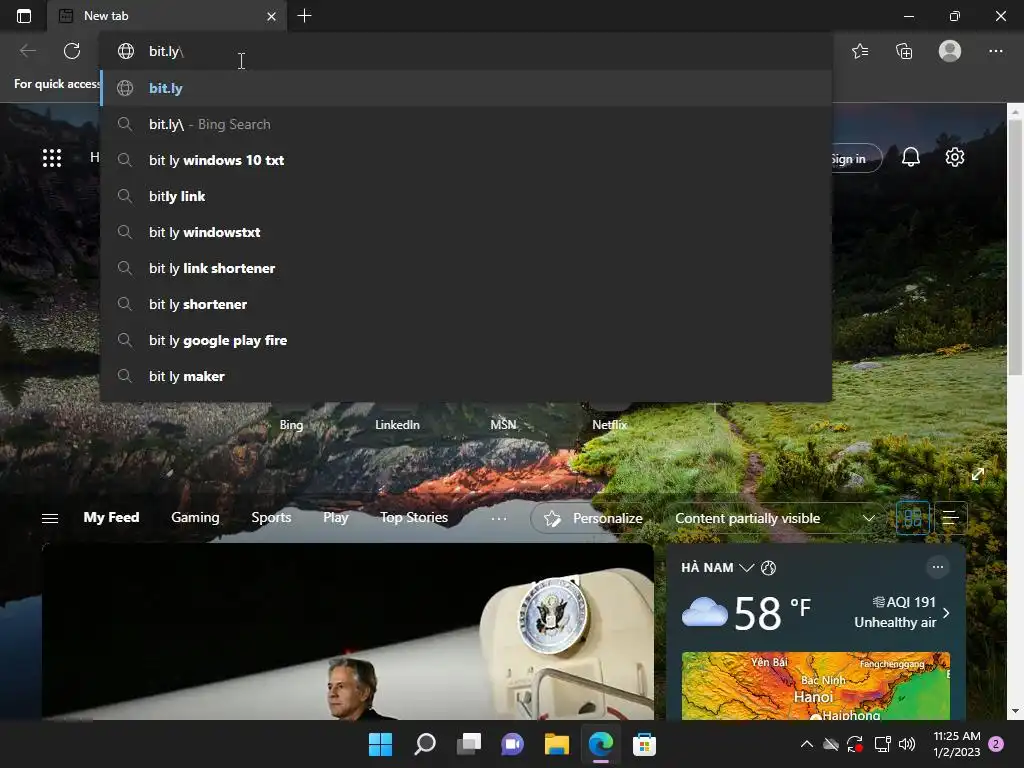1024x768 pixels.
Task: Choose 'bit ly google play fire' suggestion
Action: 466,340
